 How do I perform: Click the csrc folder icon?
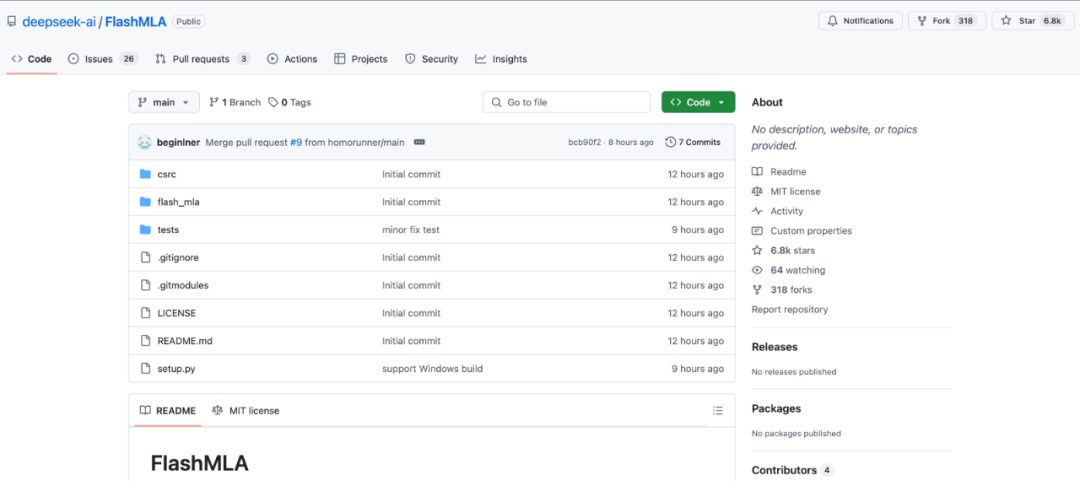[145, 174]
